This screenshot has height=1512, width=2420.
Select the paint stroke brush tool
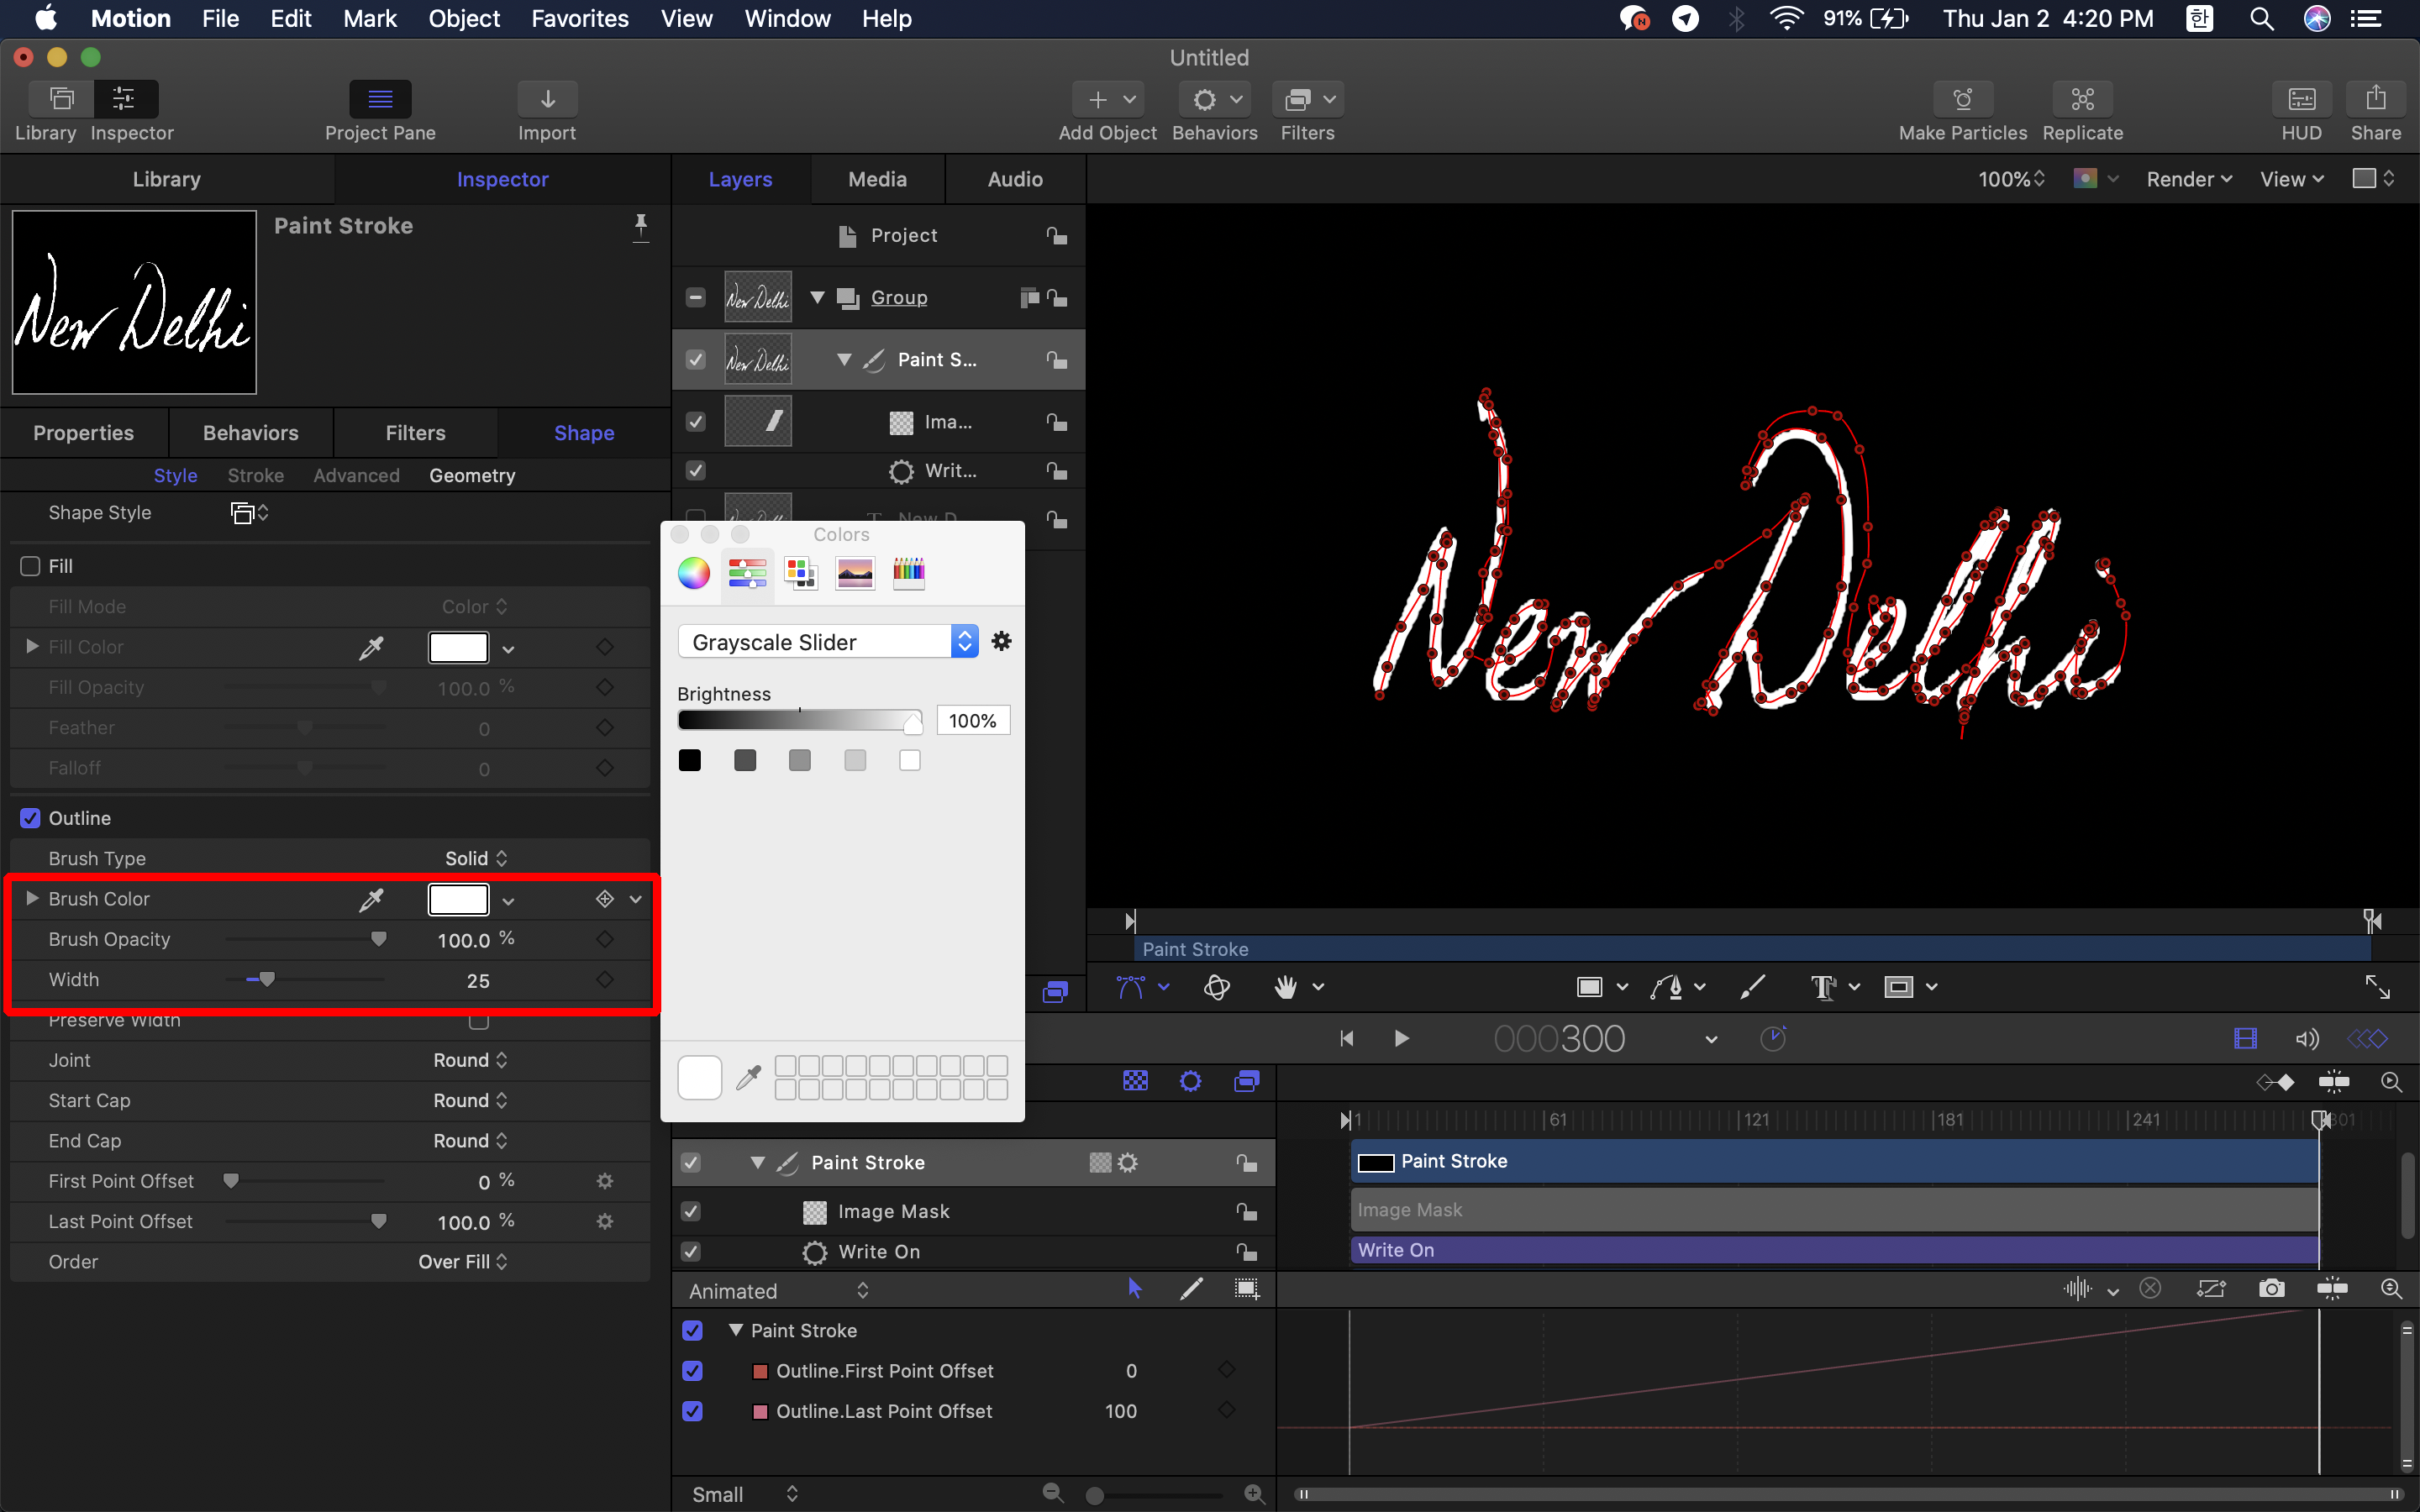point(1752,987)
